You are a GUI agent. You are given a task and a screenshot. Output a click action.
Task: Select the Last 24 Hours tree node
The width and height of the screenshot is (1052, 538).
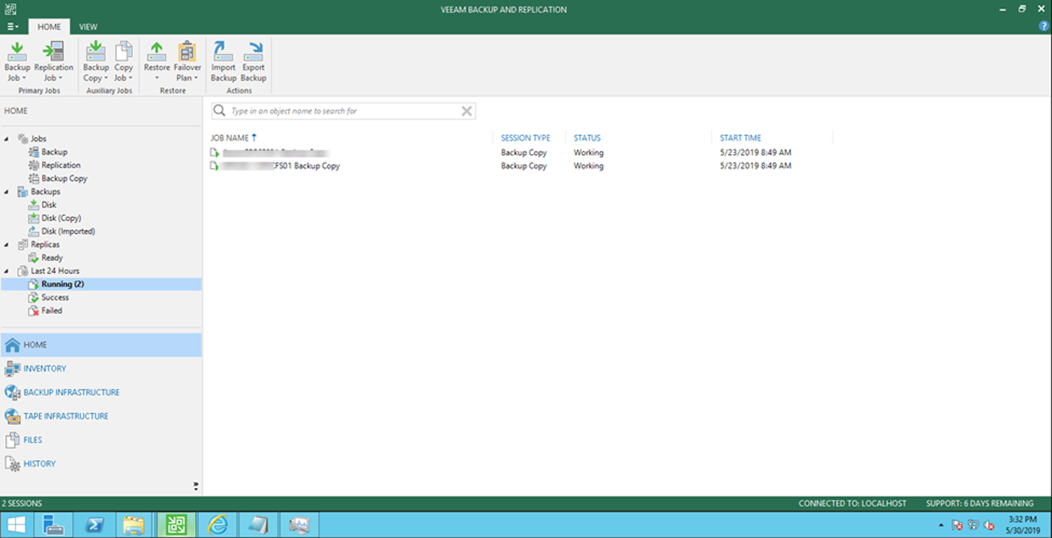[x=48, y=271]
